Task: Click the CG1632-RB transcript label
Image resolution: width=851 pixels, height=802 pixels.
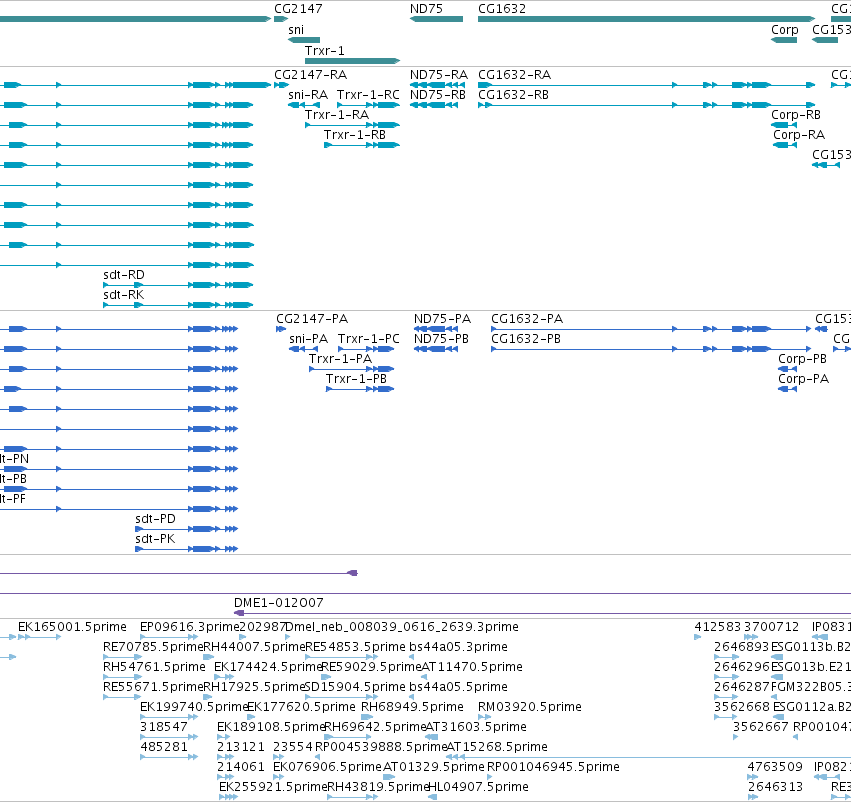Action: coord(513,94)
